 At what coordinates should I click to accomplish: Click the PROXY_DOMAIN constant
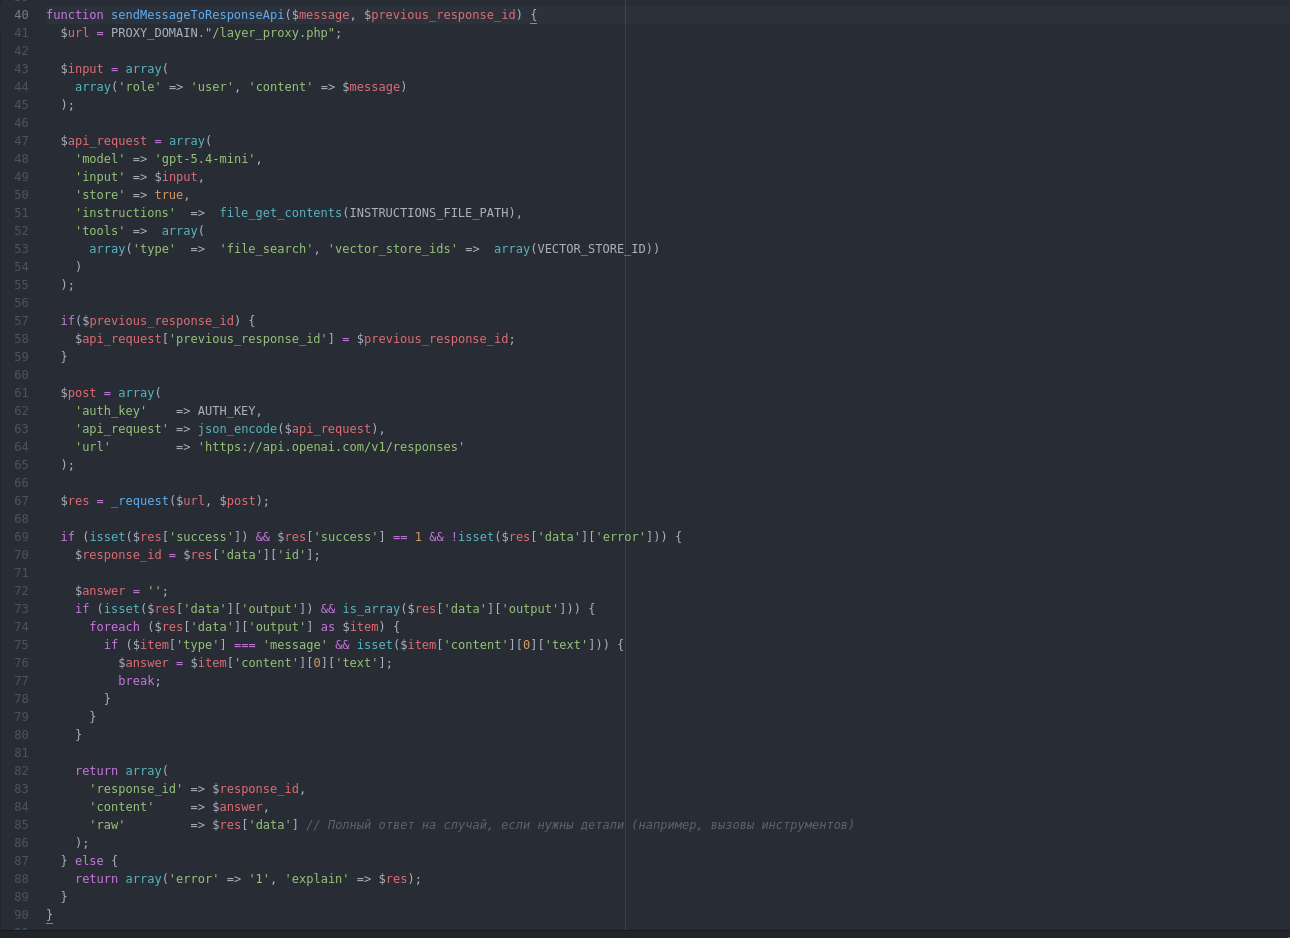tap(154, 33)
